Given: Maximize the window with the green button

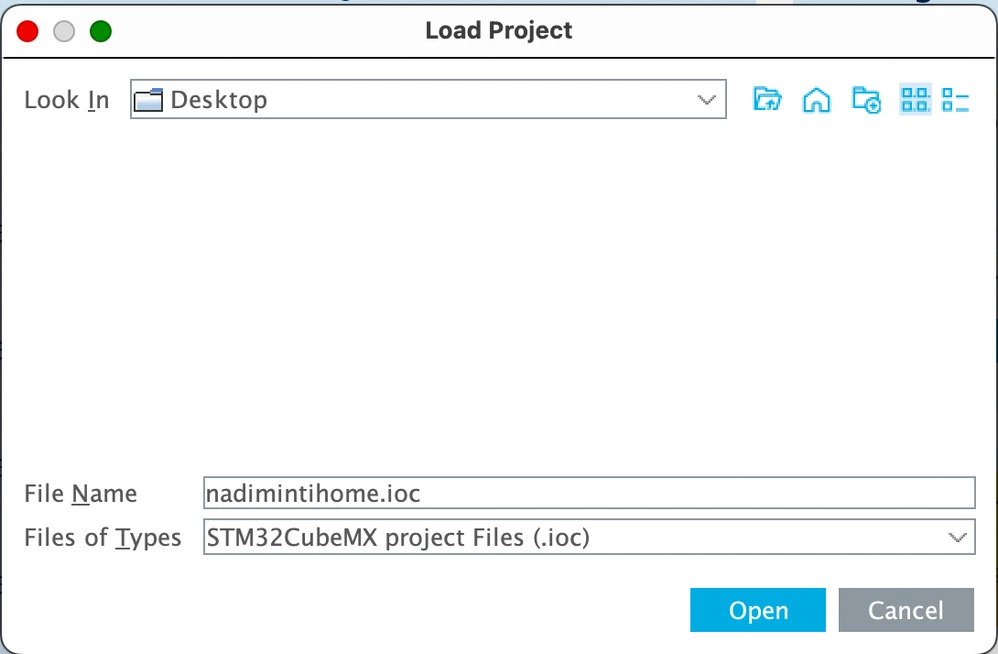Looking at the screenshot, I should click(x=101, y=31).
